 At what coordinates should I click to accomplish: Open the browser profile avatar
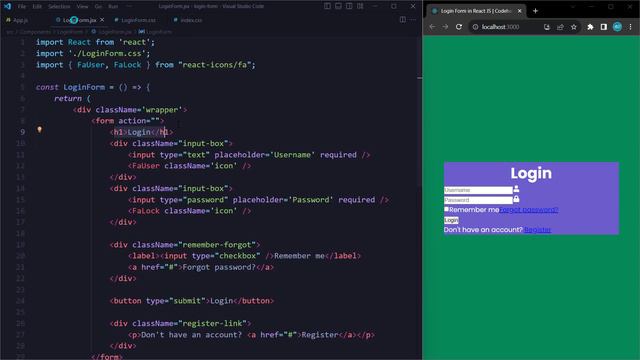(x=618, y=27)
